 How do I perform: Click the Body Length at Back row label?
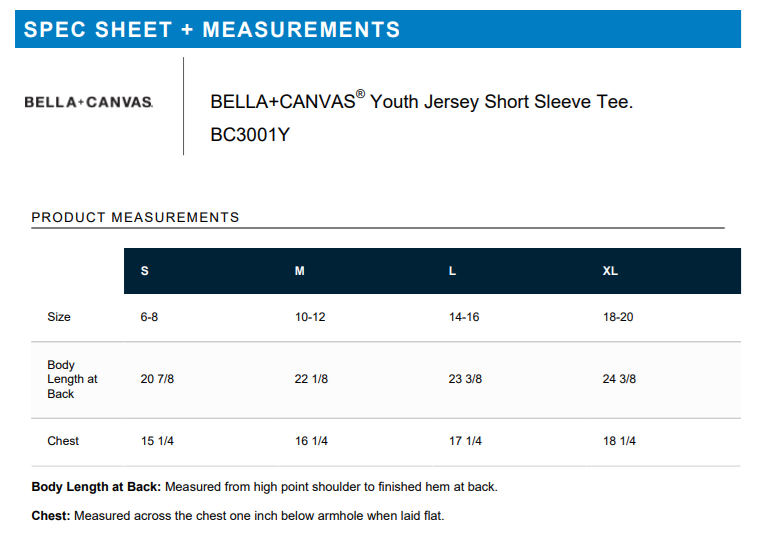[72, 379]
